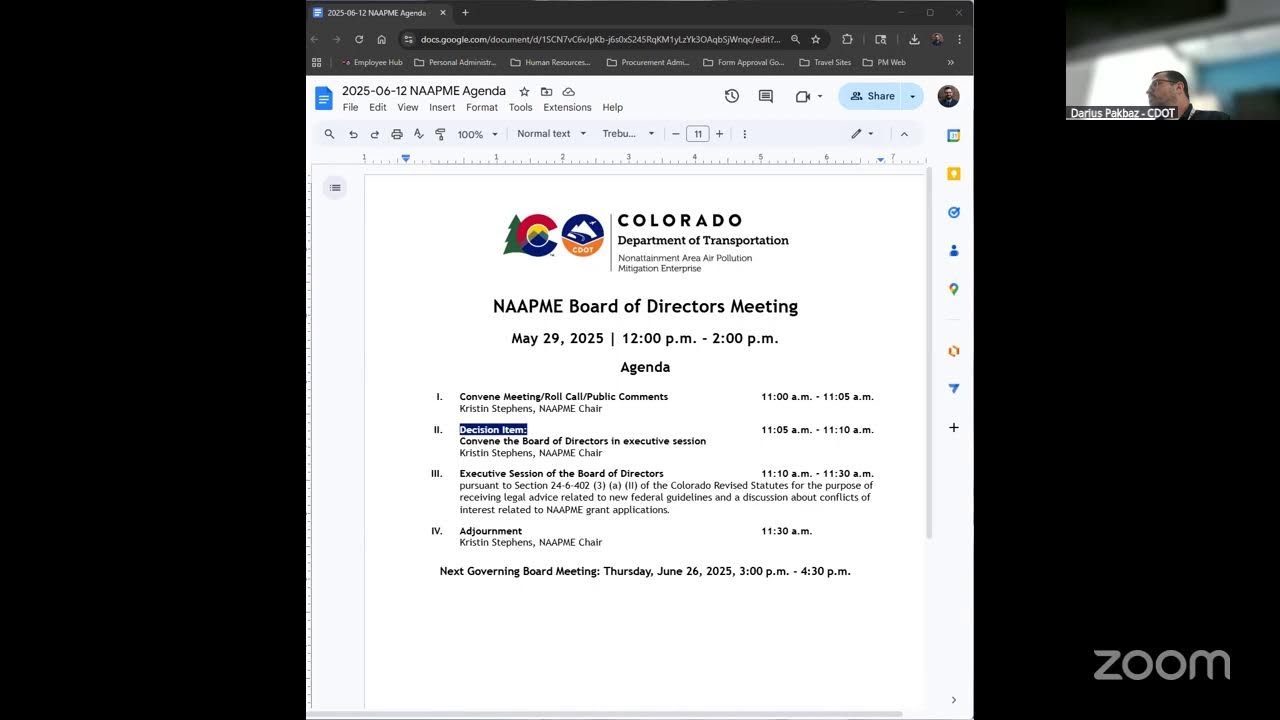Viewport: 1280px width, 720px height.
Task: Open the Human Resources bookmark folder
Action: (551, 62)
